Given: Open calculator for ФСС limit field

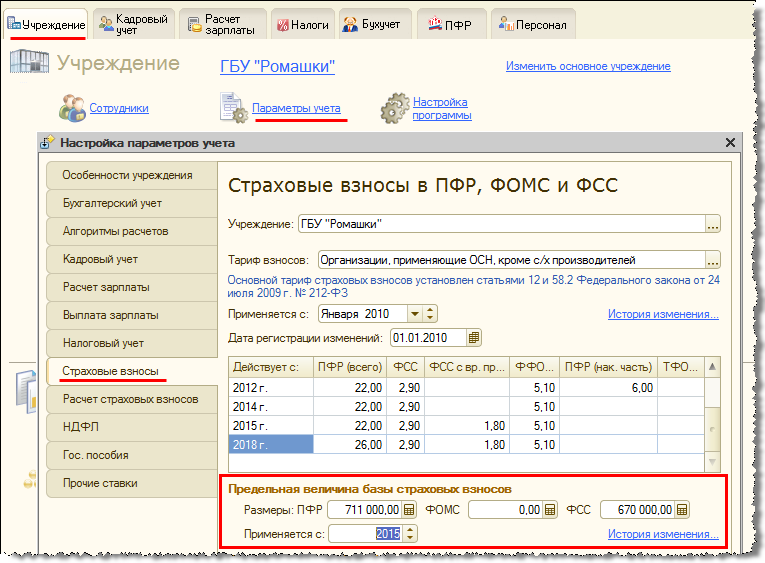Looking at the screenshot, I should coord(682,510).
